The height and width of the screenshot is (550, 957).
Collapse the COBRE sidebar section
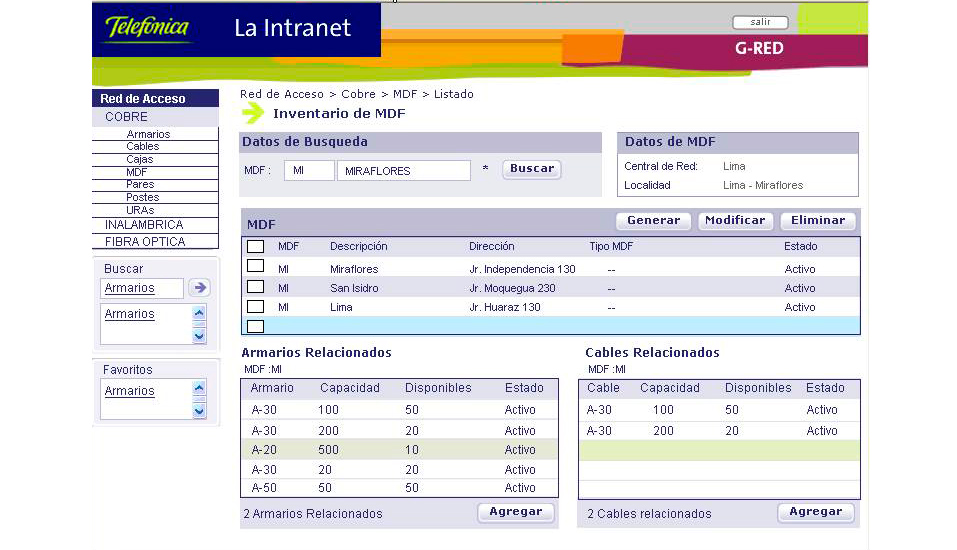pos(126,117)
